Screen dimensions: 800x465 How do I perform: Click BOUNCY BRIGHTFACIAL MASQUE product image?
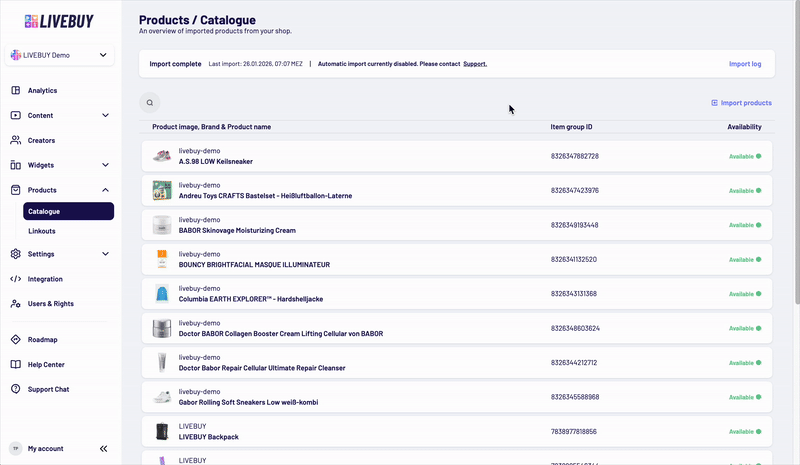point(162,259)
